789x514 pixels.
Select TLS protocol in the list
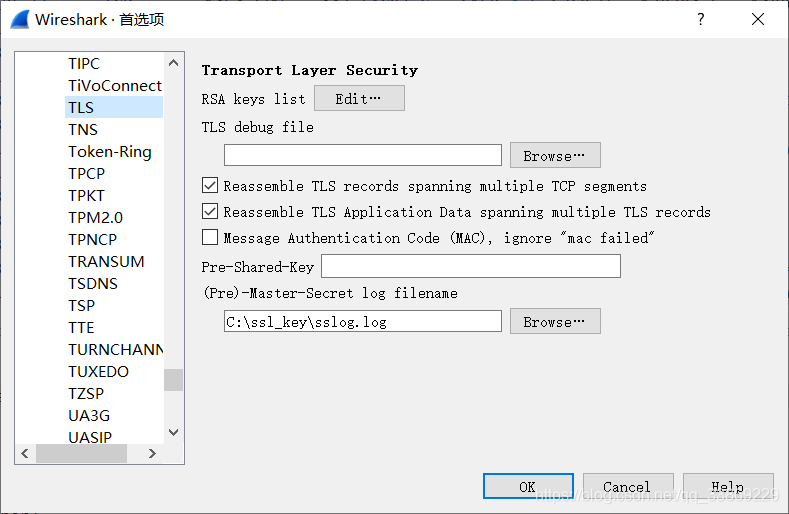pyautogui.click(x=81, y=107)
